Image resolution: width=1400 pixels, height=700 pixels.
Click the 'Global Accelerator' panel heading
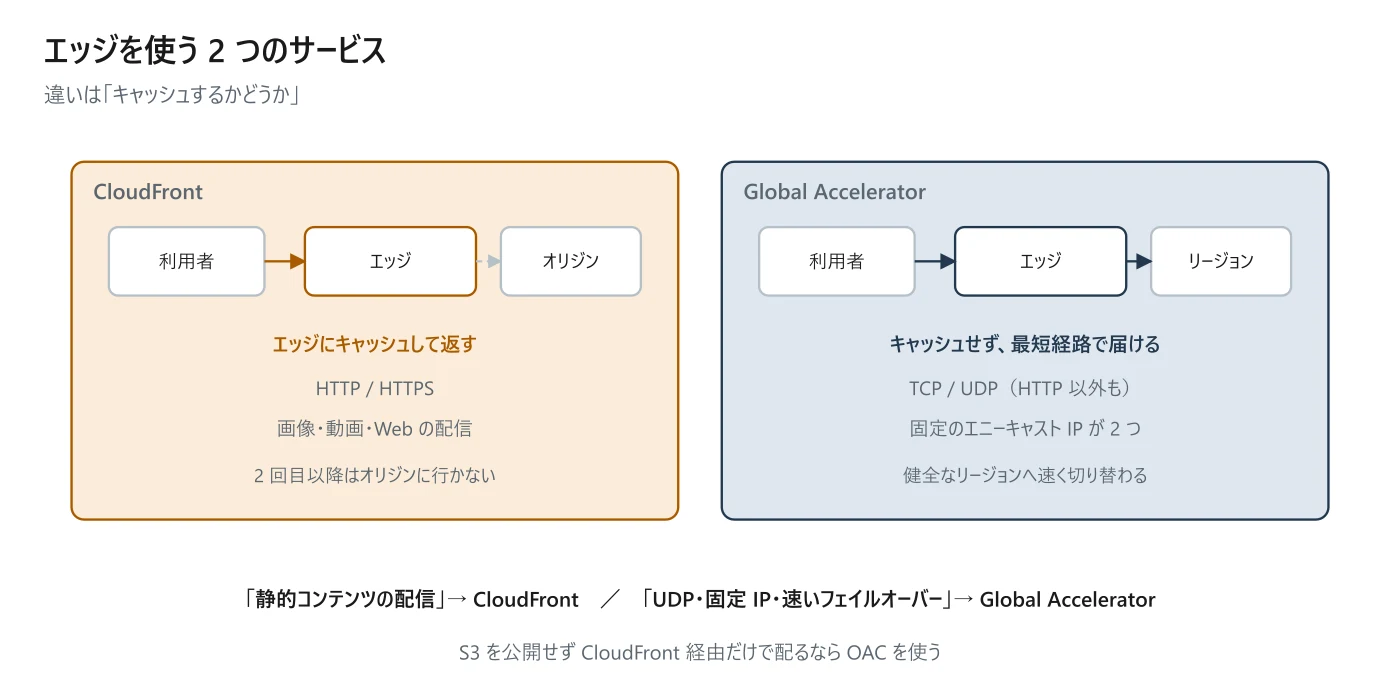point(834,192)
